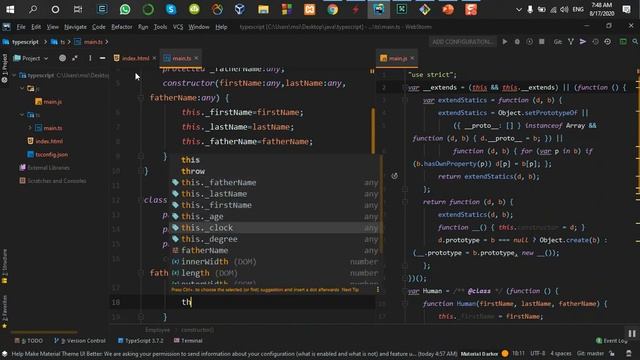Select this._fatherName completion suggestion

click(276, 182)
